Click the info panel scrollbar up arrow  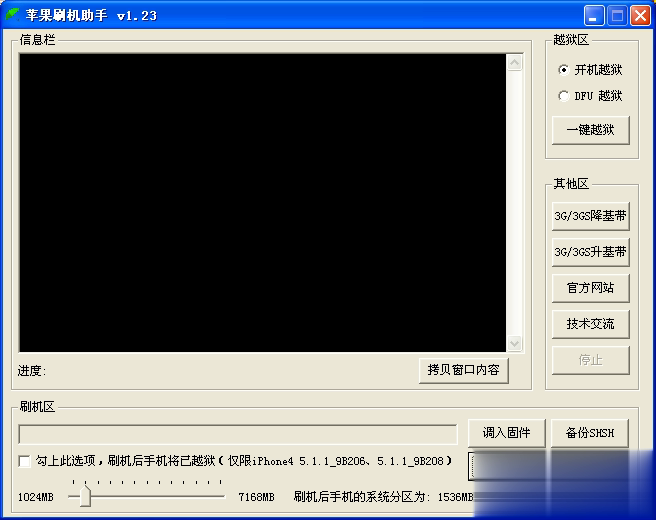[515, 63]
